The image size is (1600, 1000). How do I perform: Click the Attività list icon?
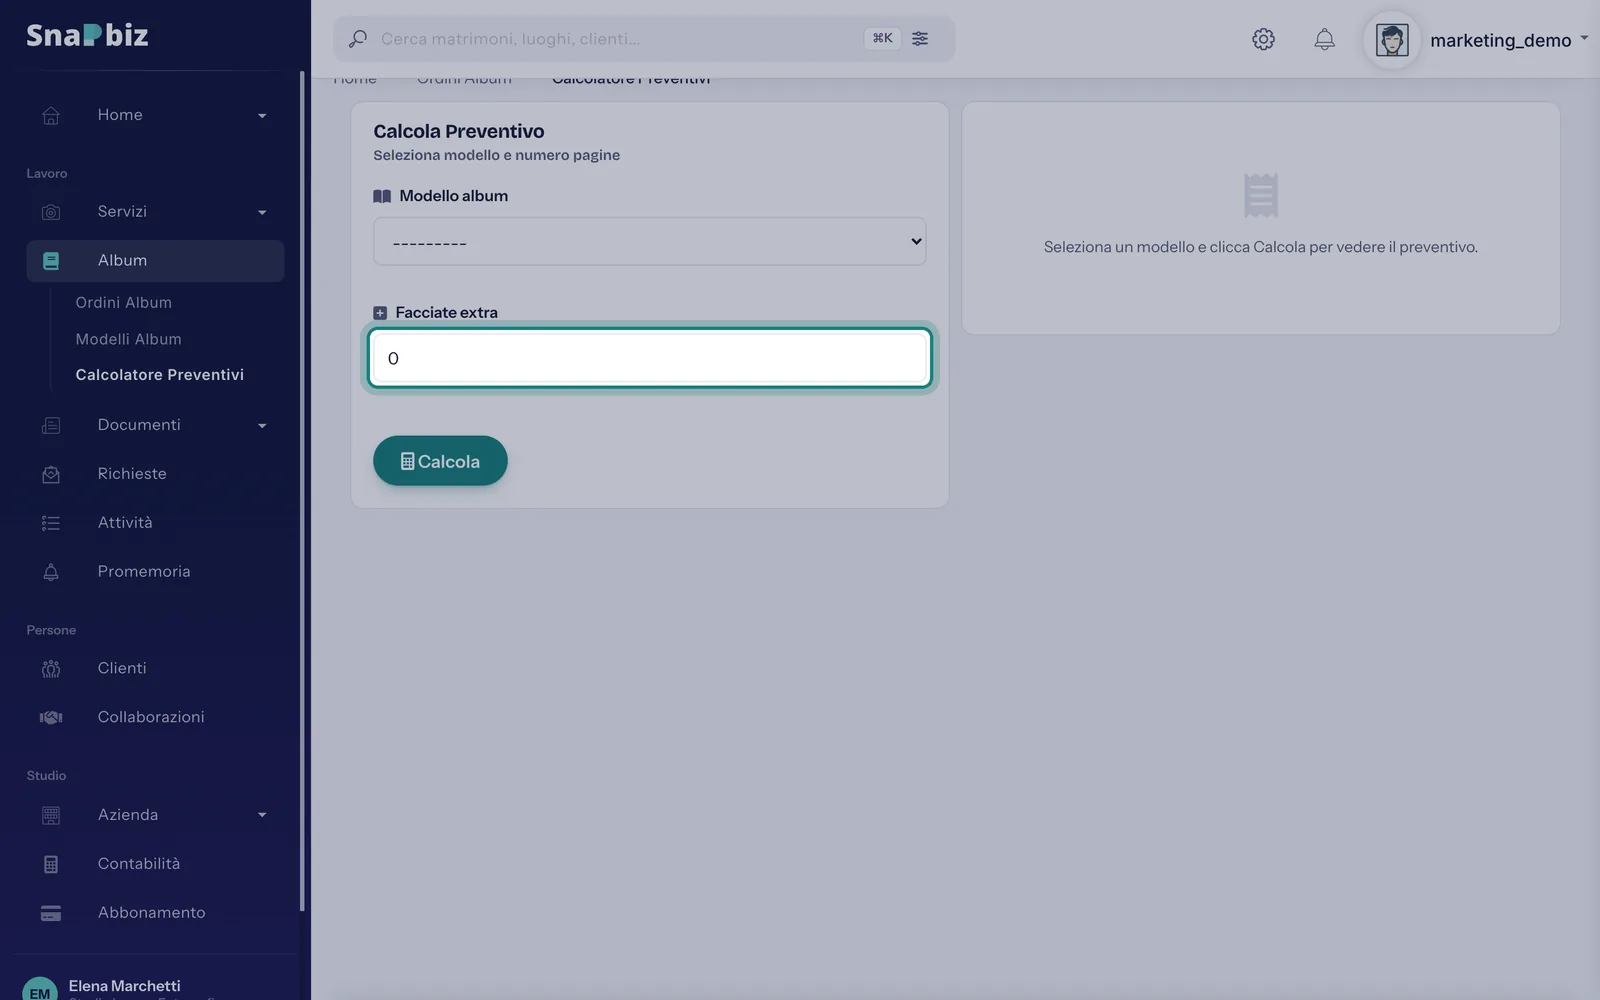(x=51, y=523)
